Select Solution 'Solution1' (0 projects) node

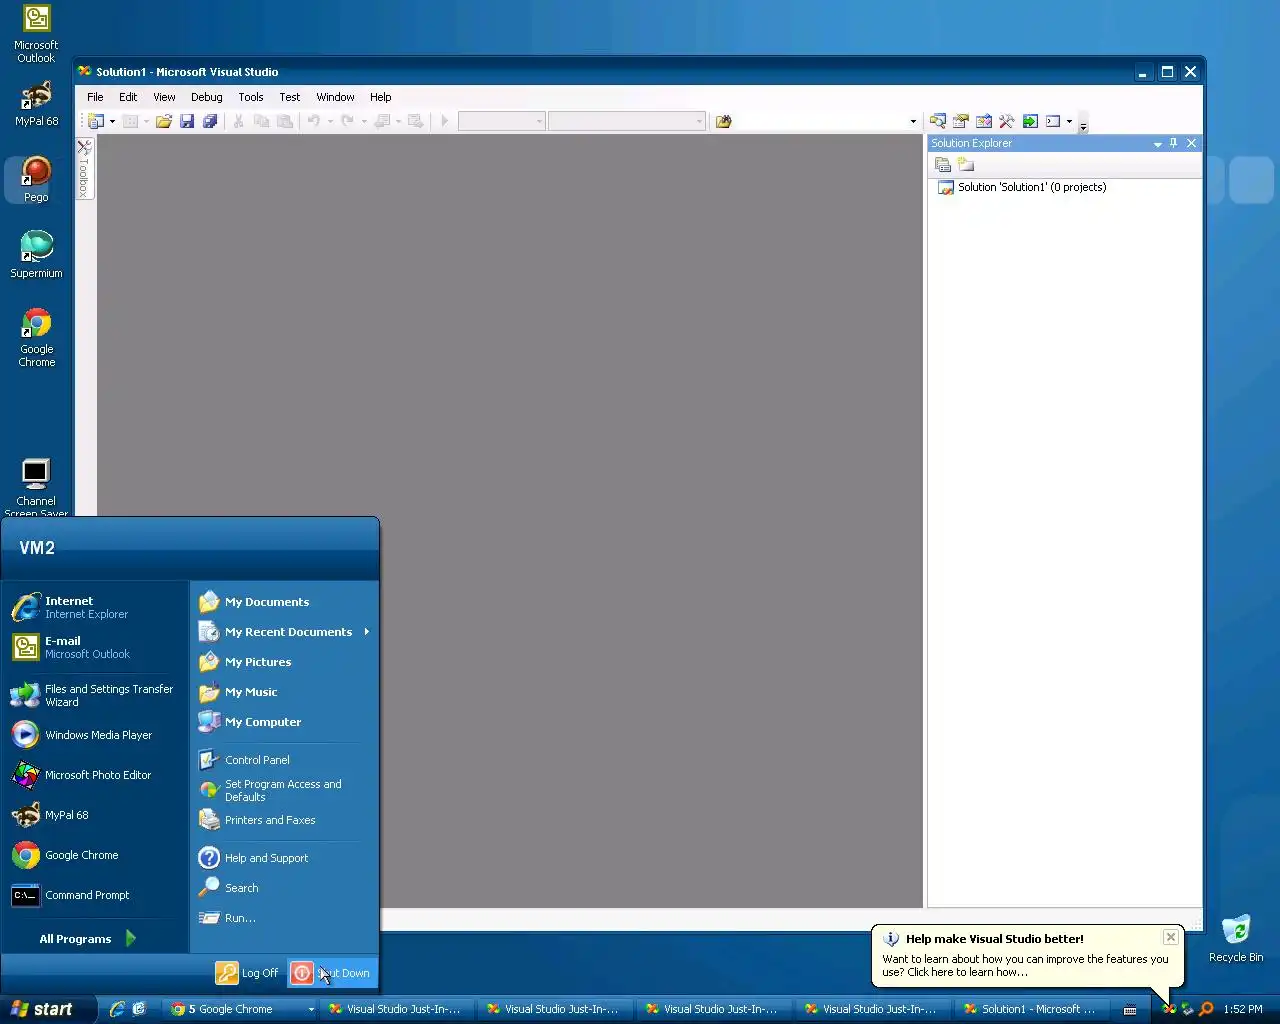click(1032, 187)
